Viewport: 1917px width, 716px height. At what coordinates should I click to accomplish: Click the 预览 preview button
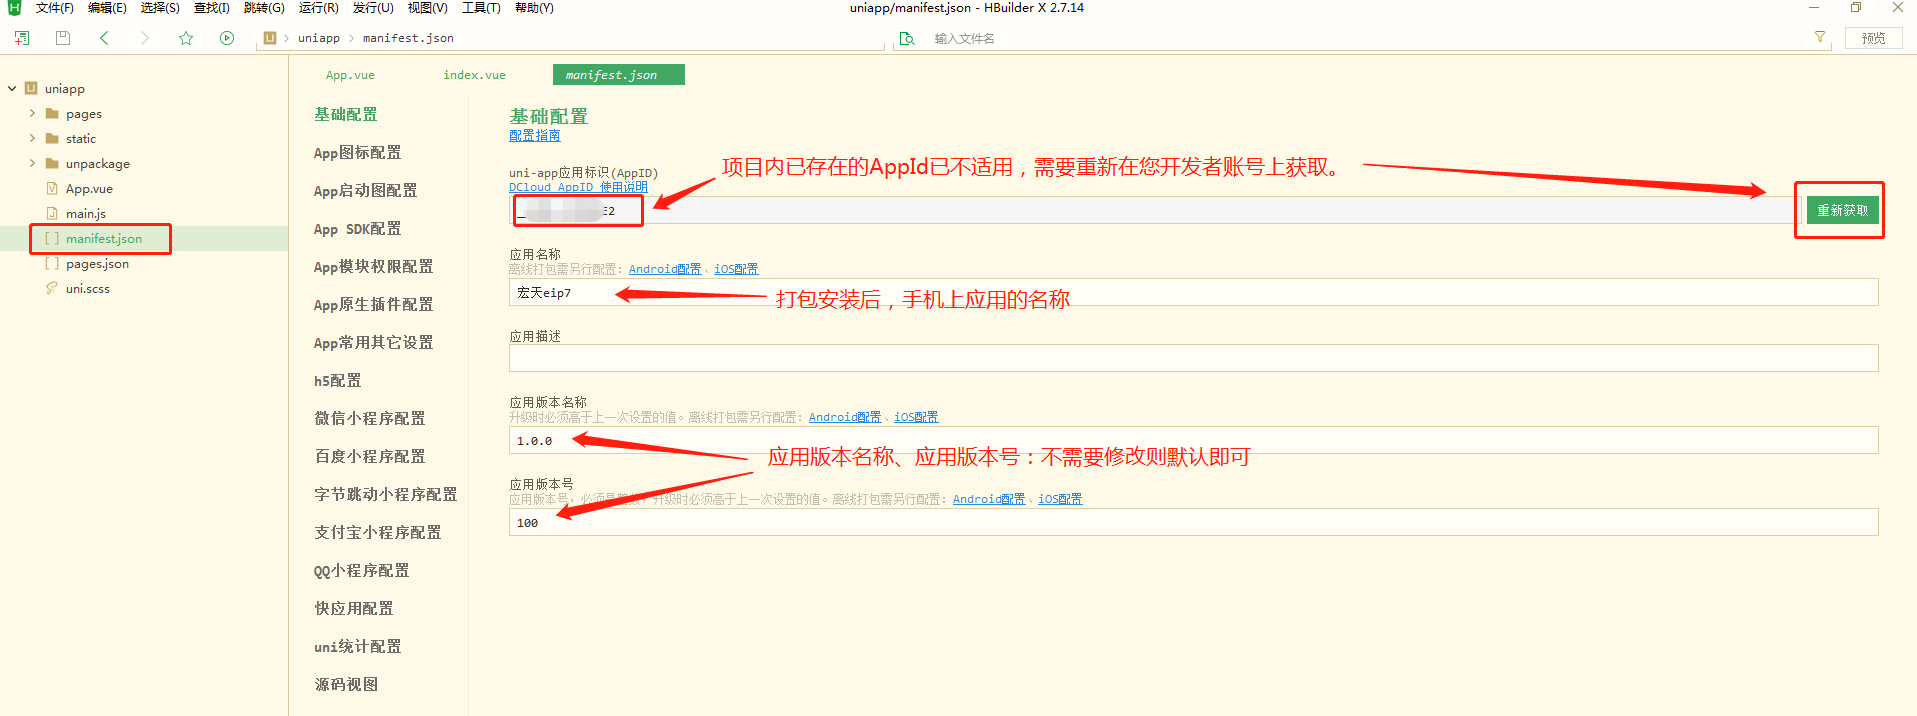[1873, 38]
